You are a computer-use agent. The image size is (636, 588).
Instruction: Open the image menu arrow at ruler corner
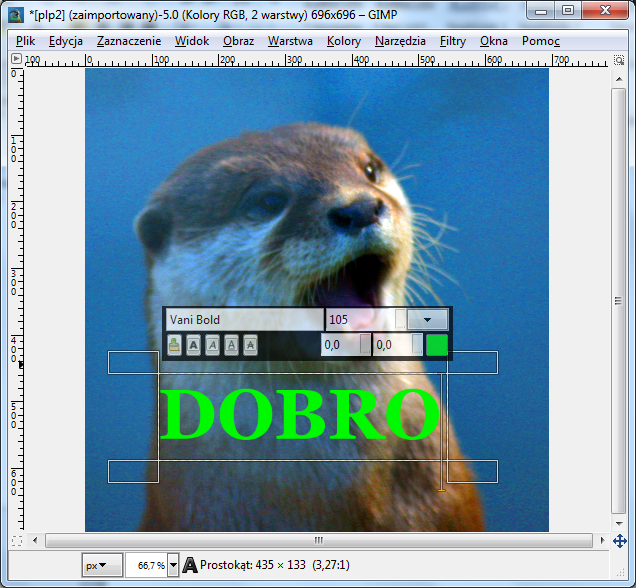[16, 59]
